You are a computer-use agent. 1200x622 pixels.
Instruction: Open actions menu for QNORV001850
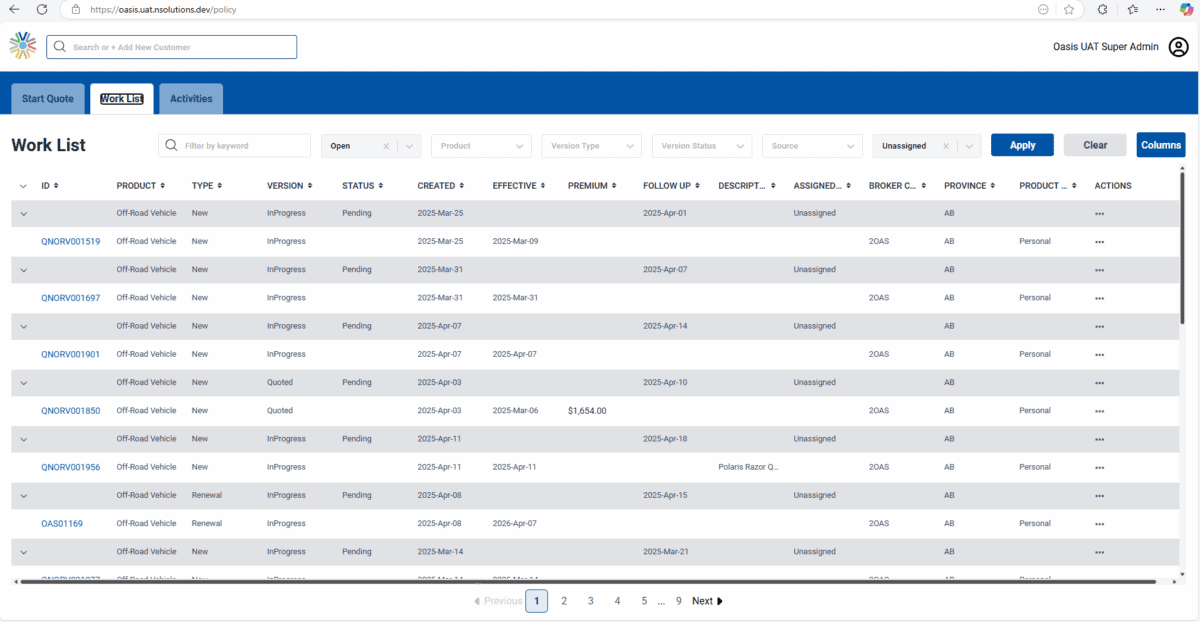coord(1099,411)
